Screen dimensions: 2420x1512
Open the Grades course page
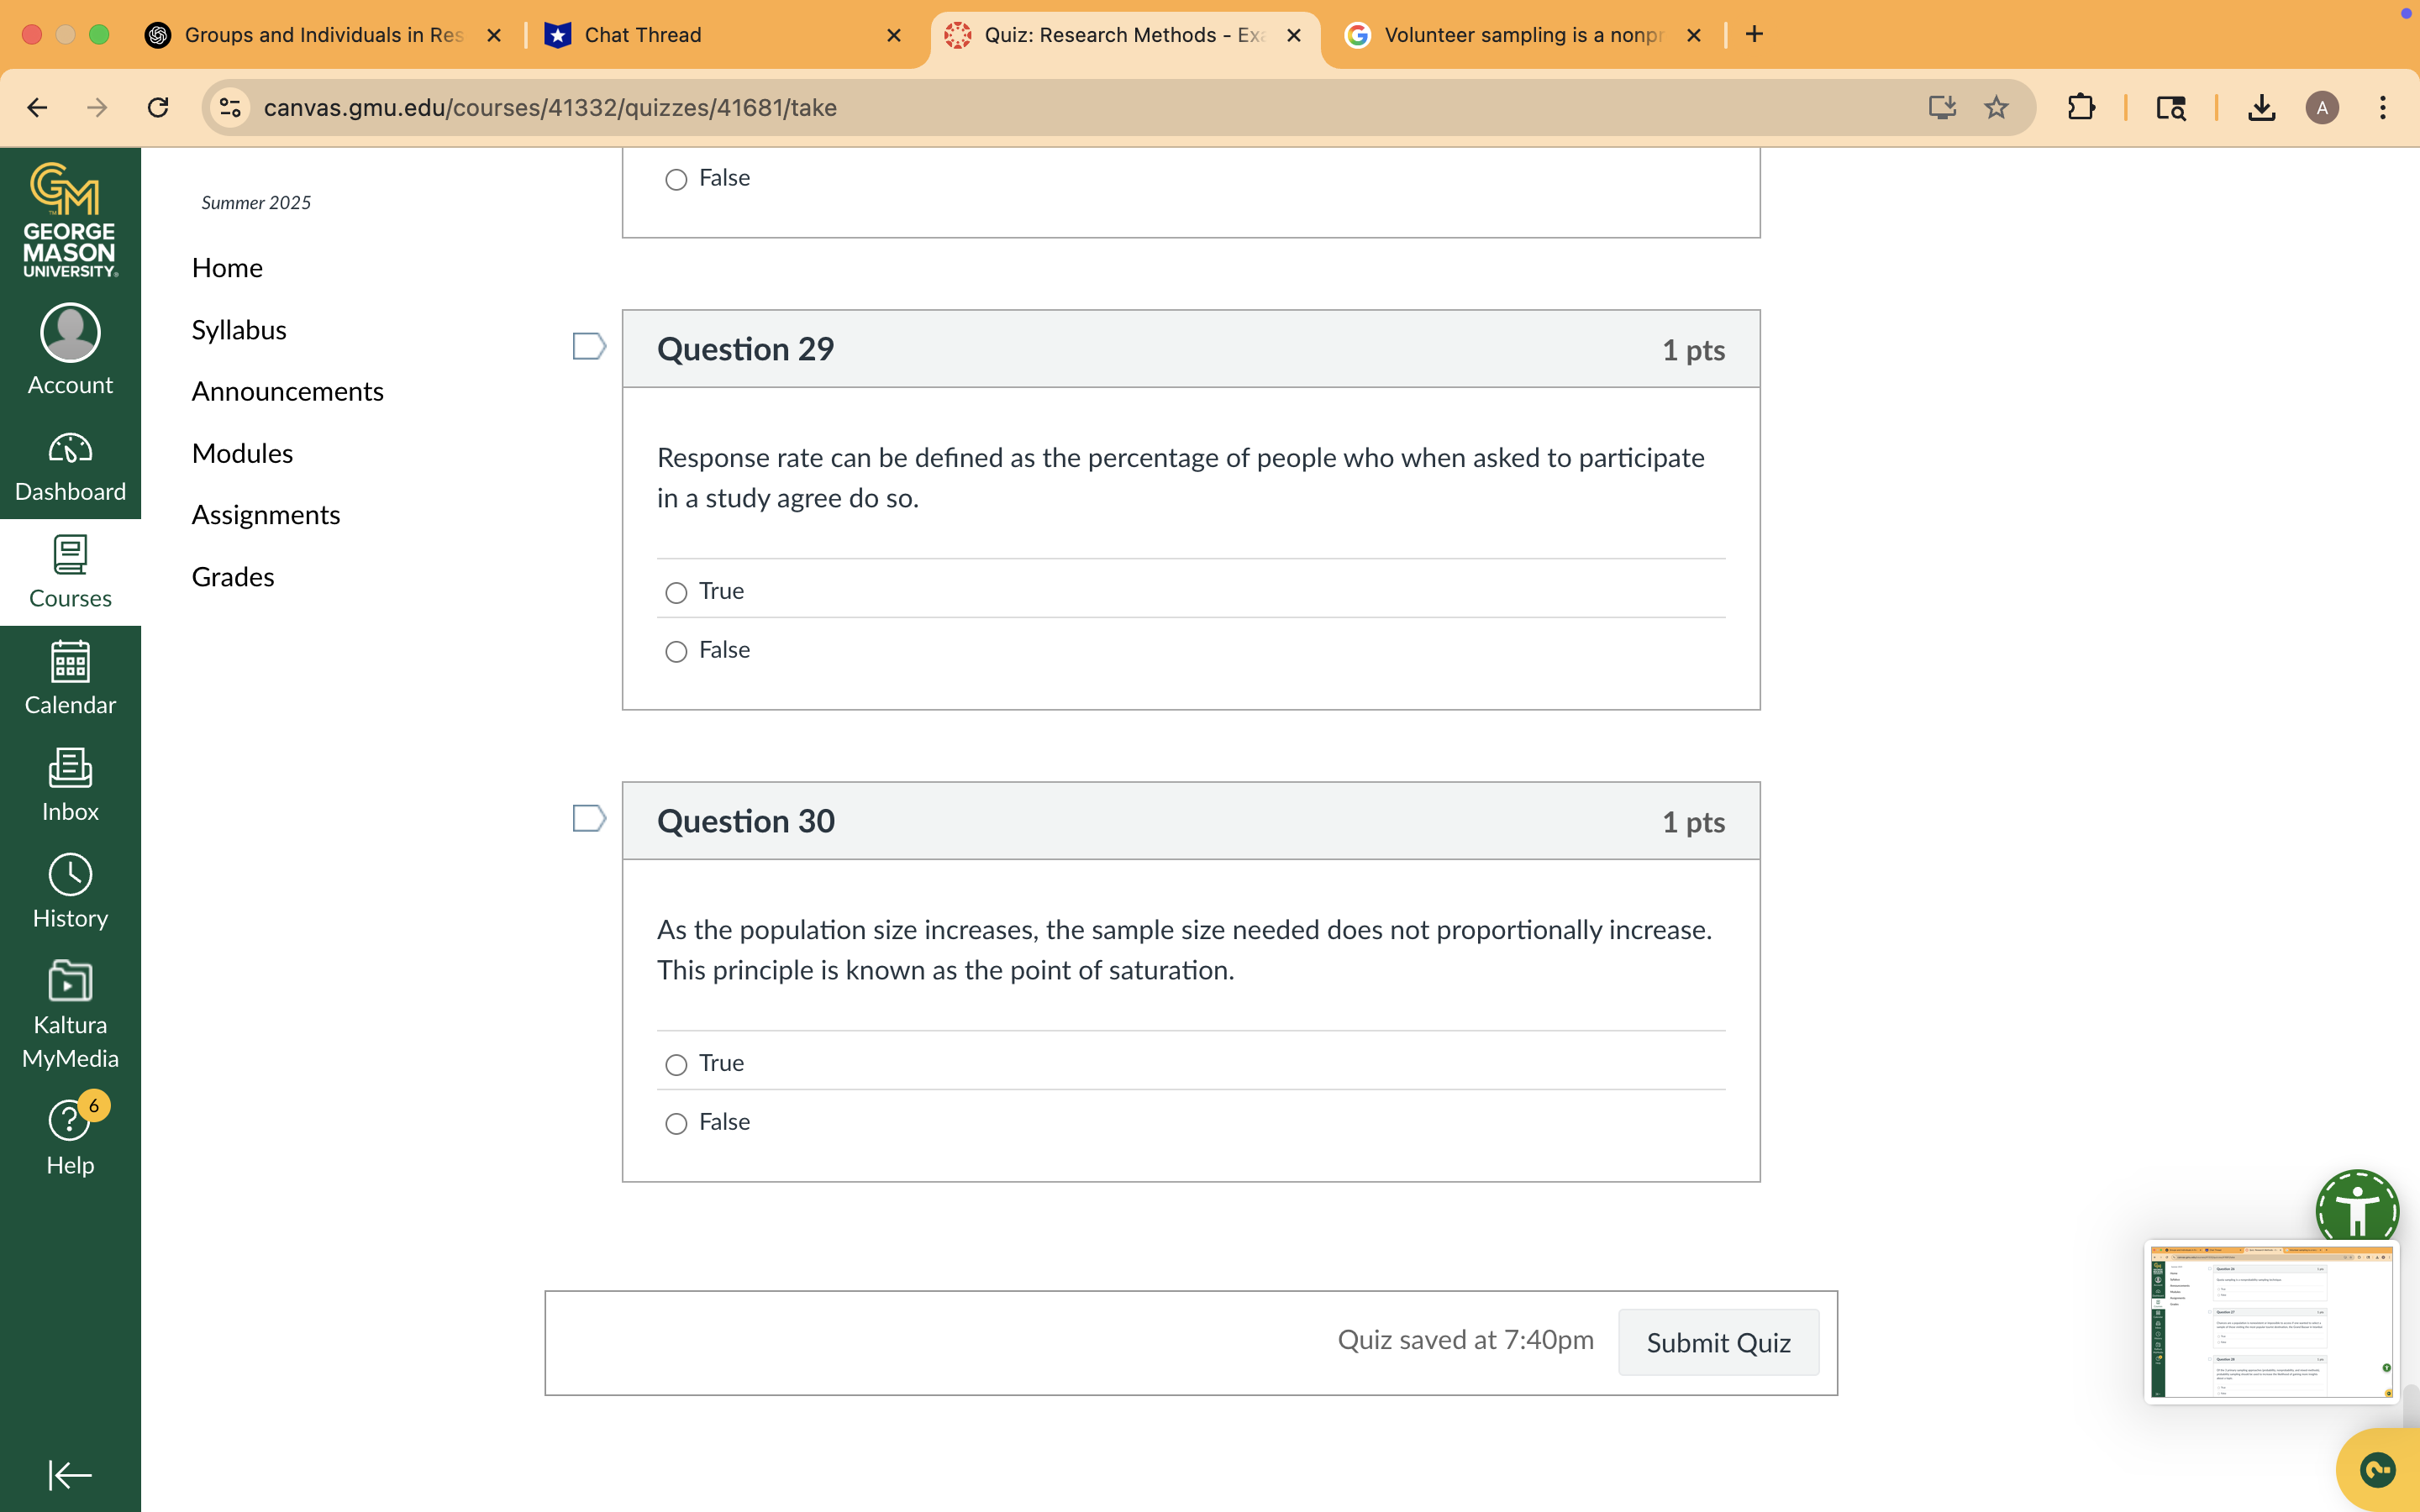click(x=232, y=576)
